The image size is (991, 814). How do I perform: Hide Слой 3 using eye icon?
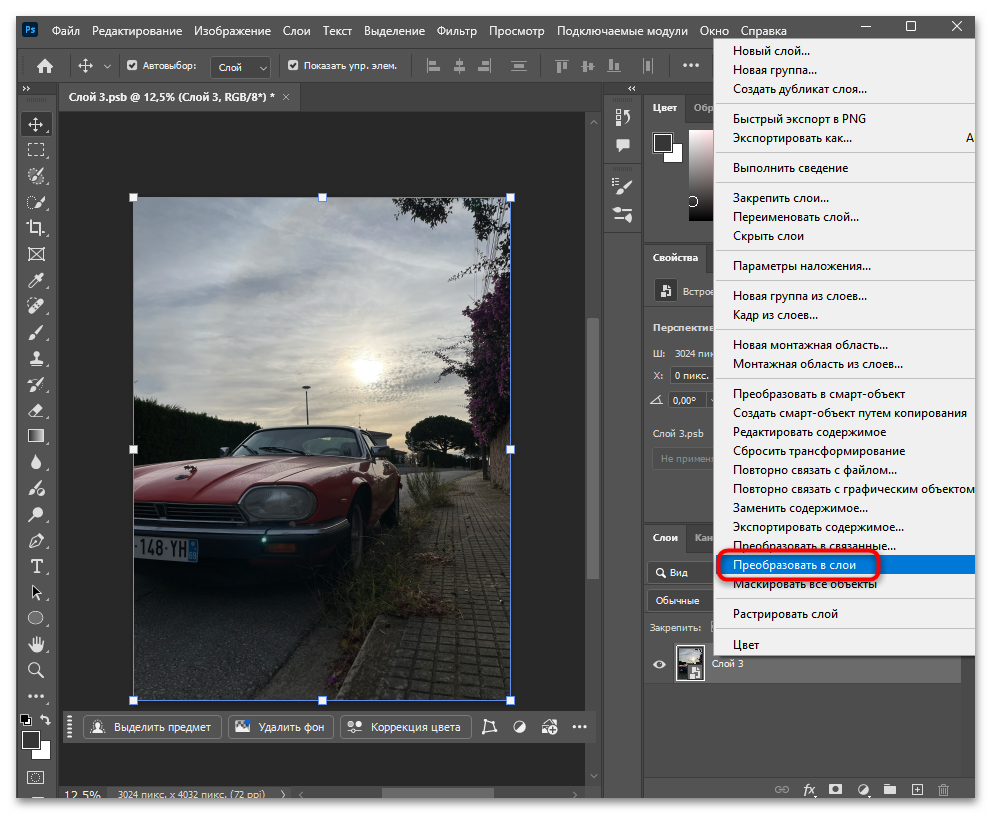(659, 664)
